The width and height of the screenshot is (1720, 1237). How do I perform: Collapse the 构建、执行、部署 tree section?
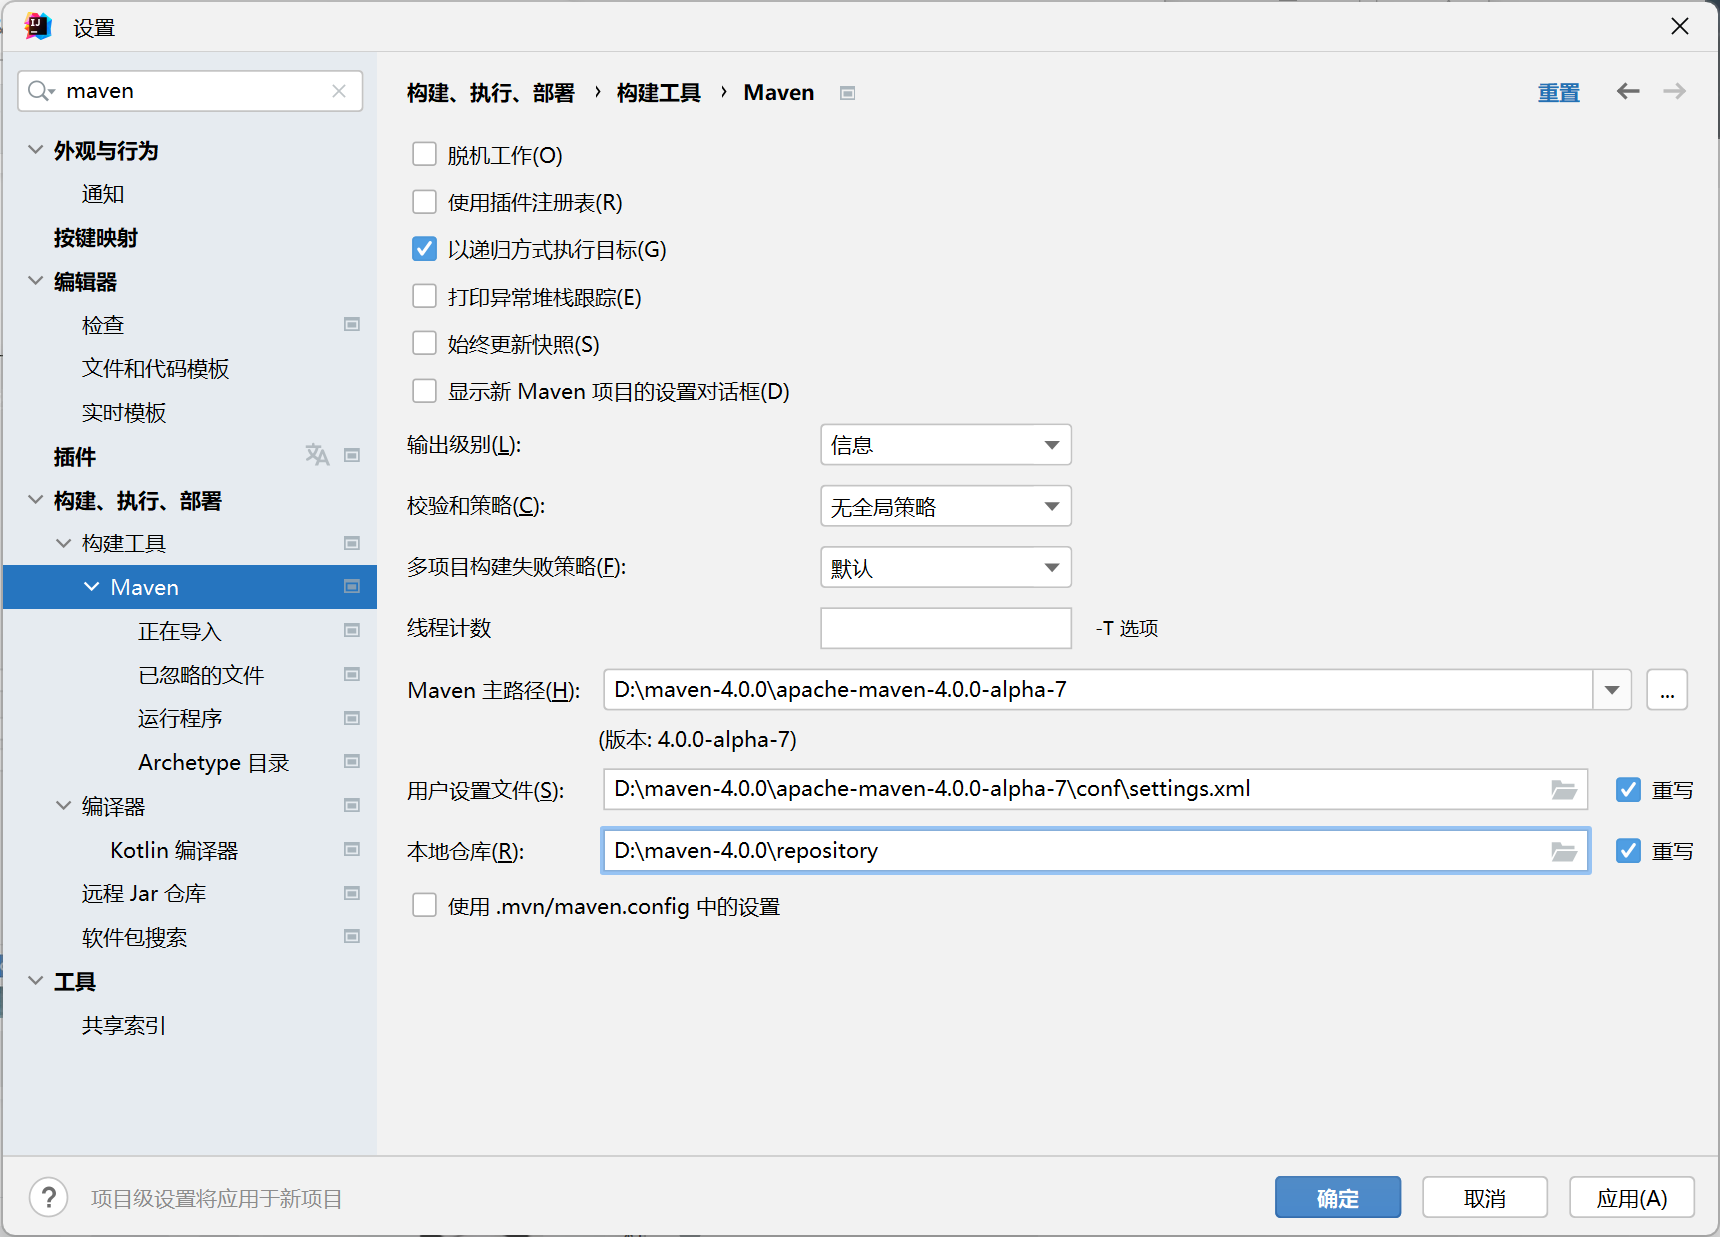point(33,501)
